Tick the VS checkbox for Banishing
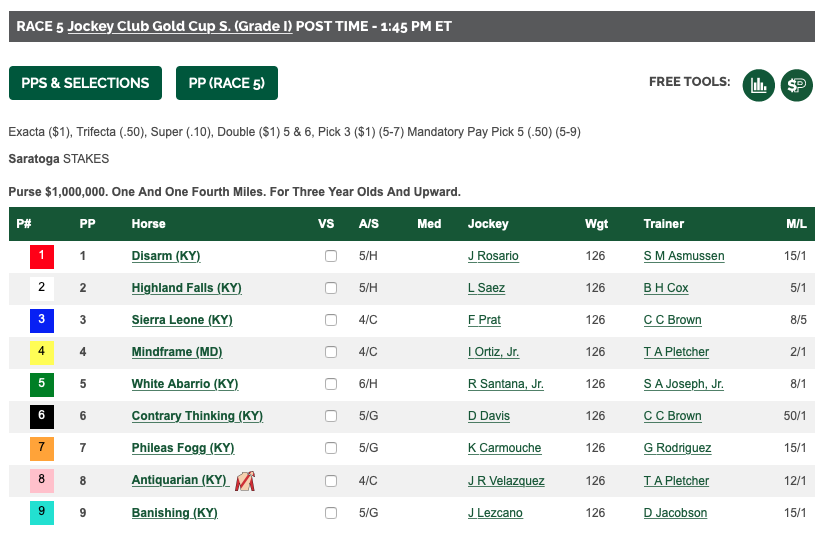Screen dimensions: 825x543 (x=331, y=513)
